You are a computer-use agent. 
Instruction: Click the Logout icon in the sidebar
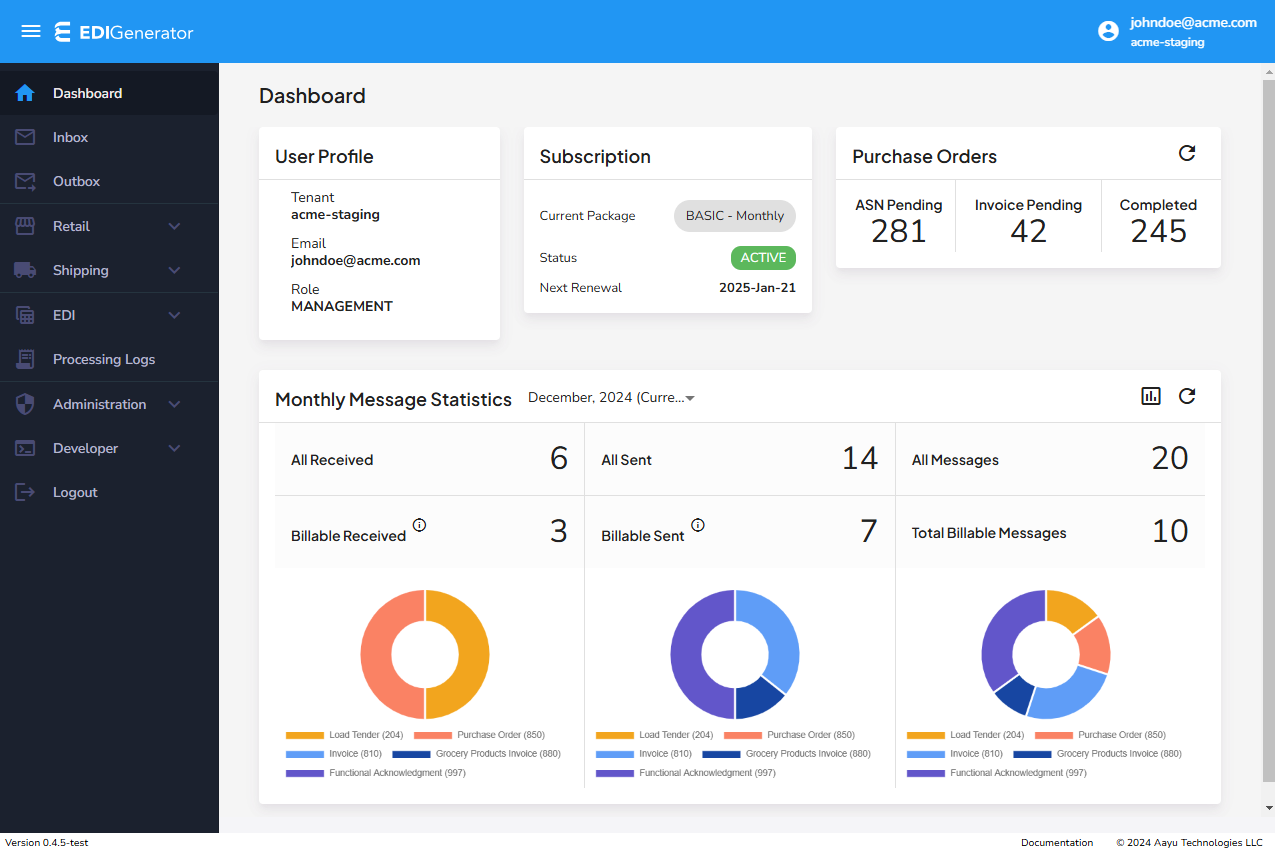point(24,492)
